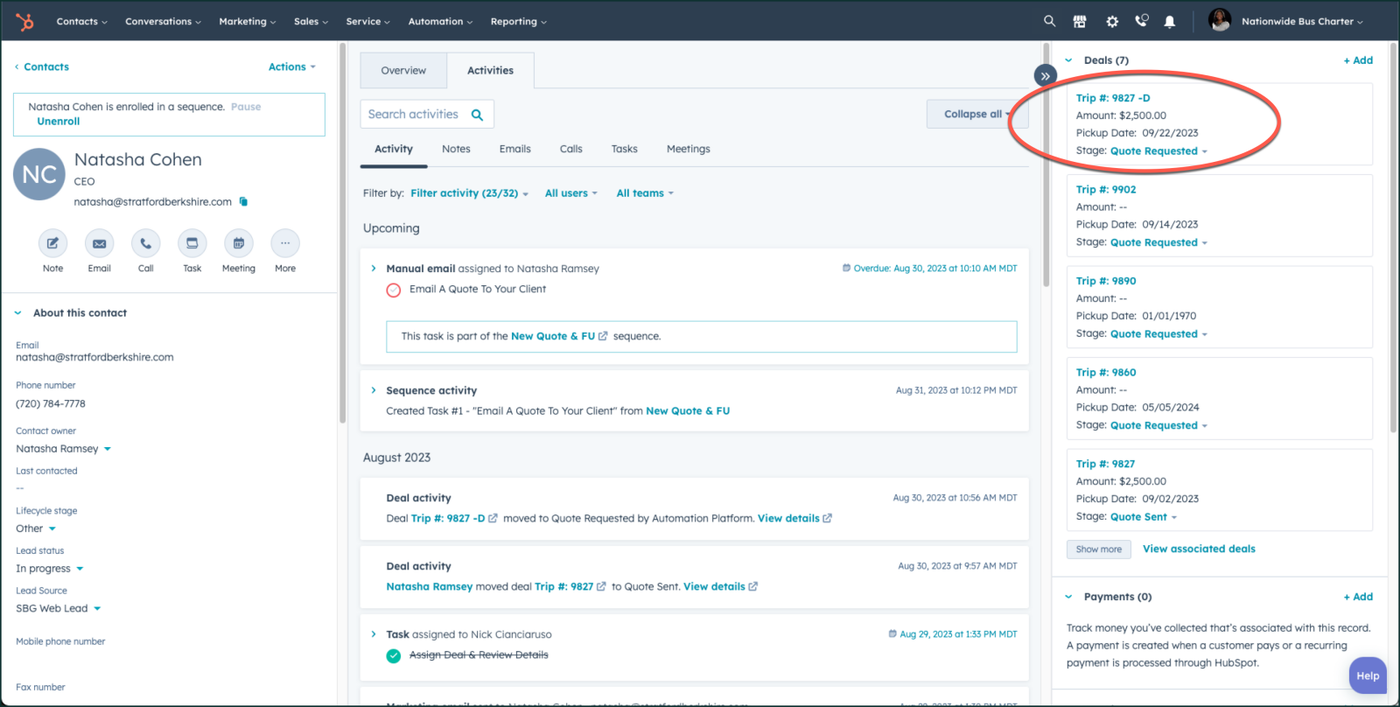Start a Call with the phone icon

pyautogui.click(x=146, y=243)
